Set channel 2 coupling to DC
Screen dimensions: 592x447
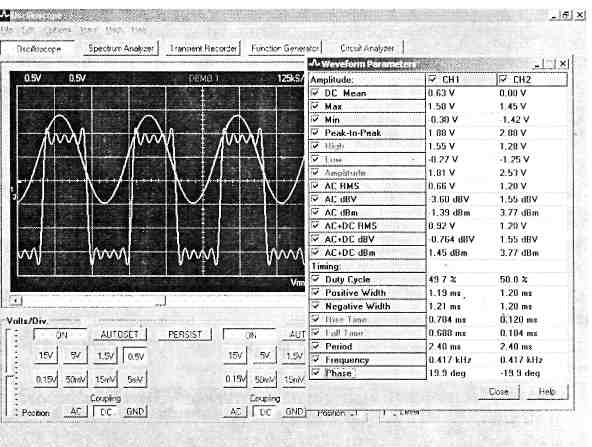265,412
